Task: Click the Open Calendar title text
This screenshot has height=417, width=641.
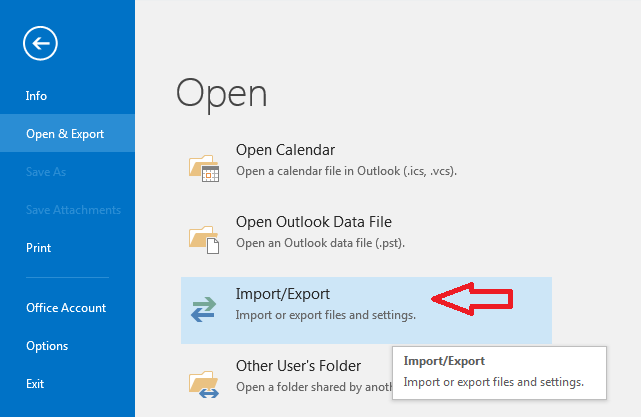Action: (285, 150)
